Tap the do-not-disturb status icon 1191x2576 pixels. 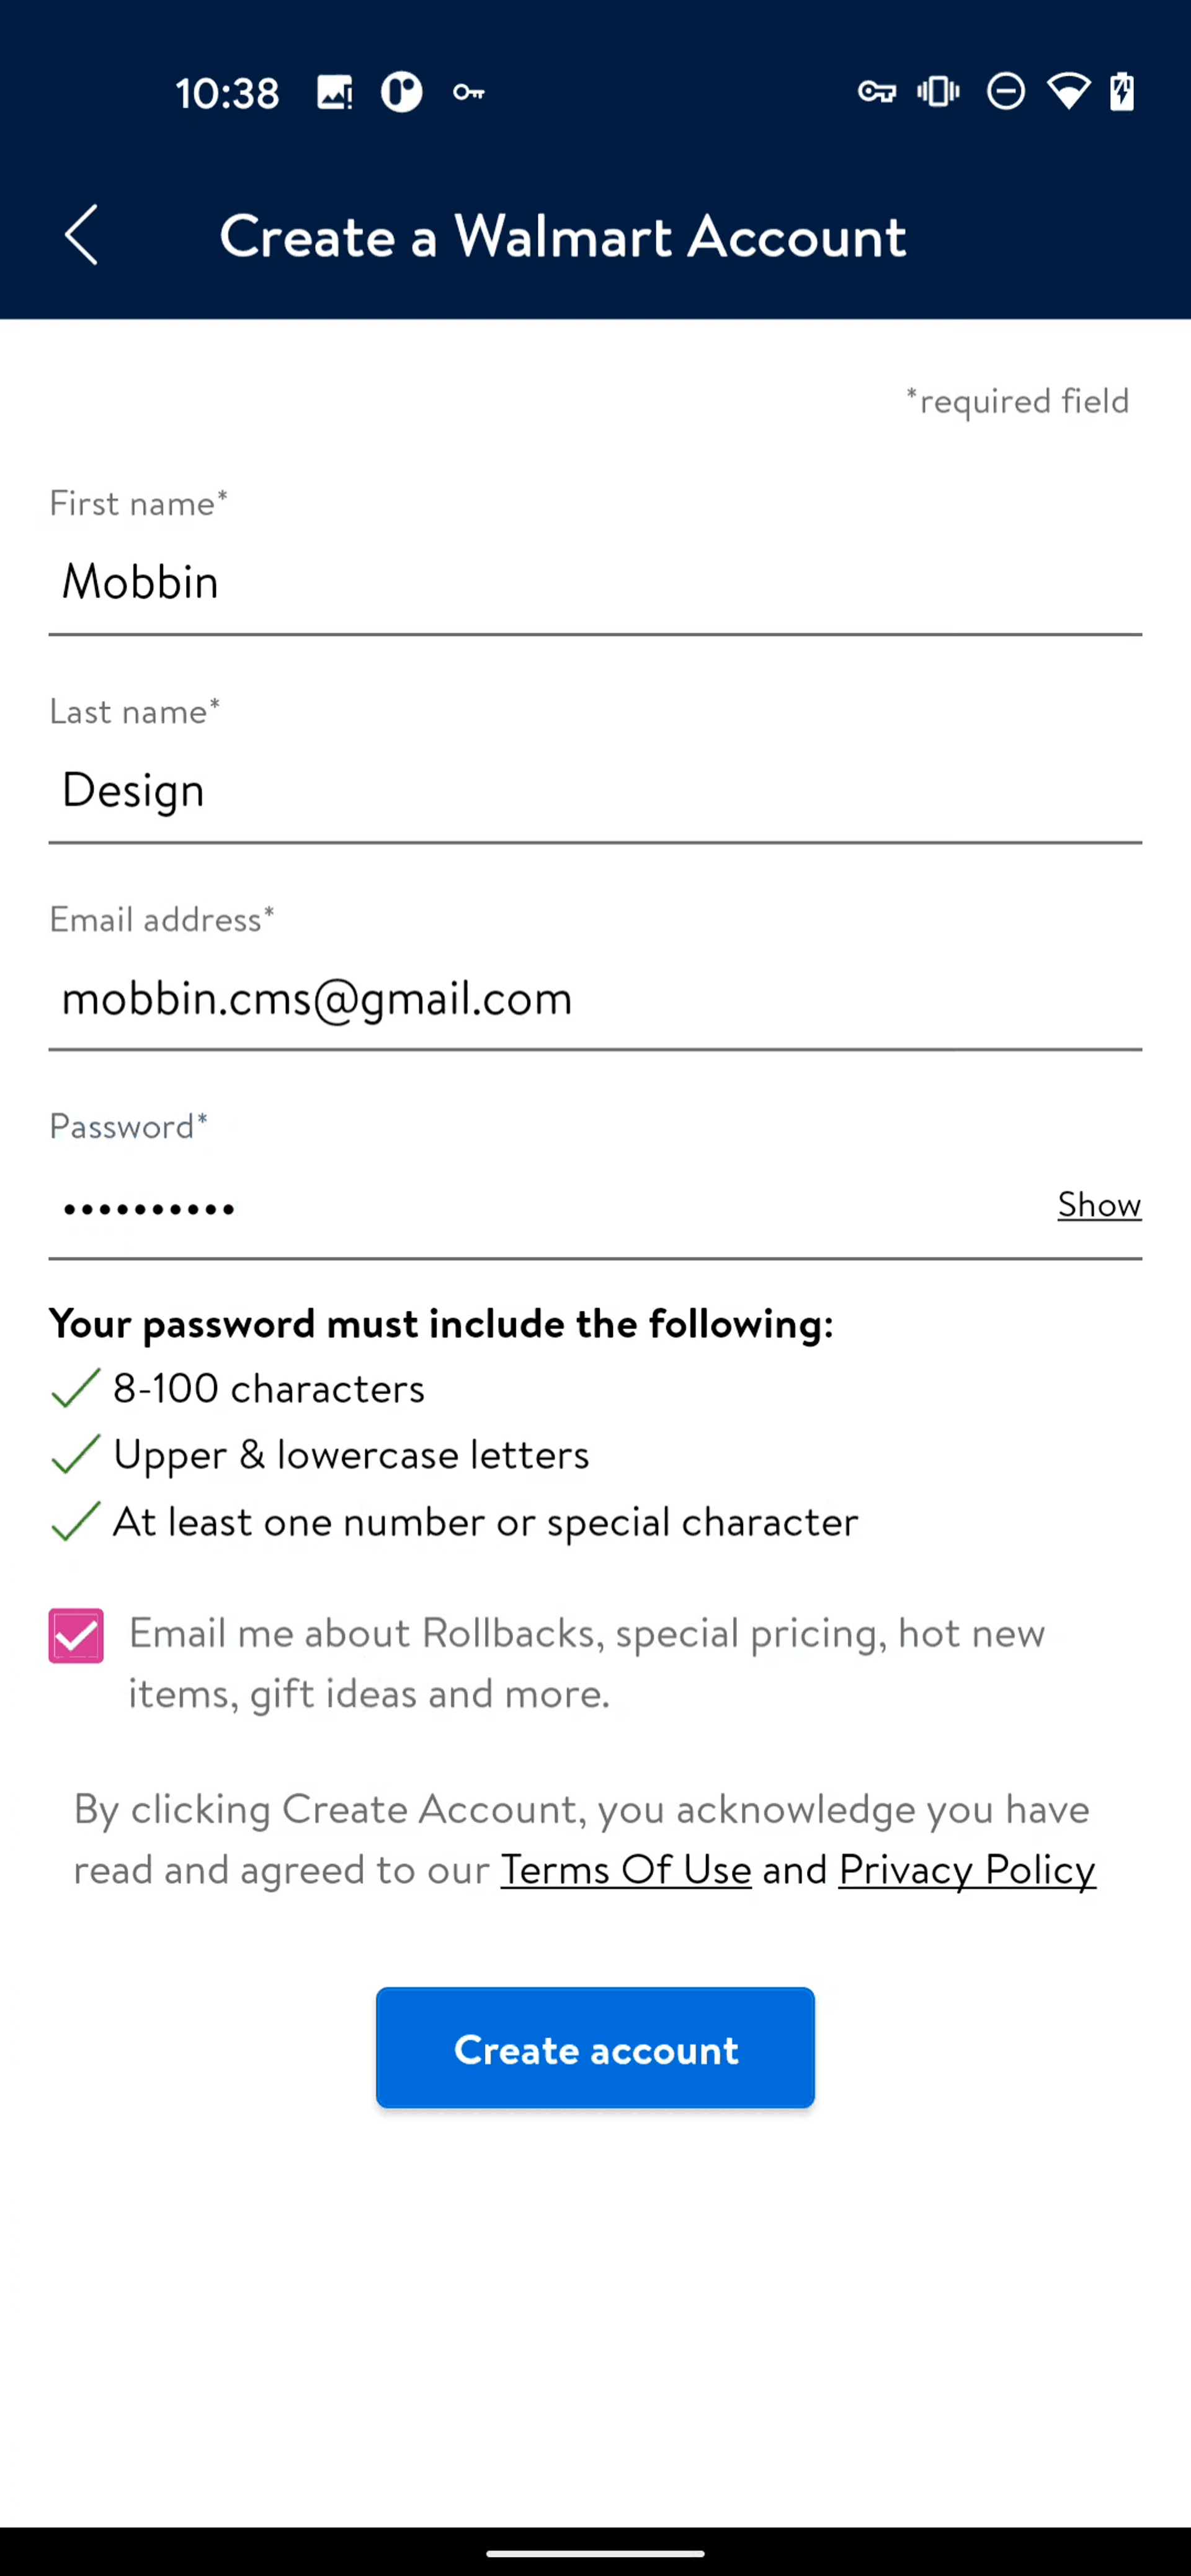click(1006, 92)
